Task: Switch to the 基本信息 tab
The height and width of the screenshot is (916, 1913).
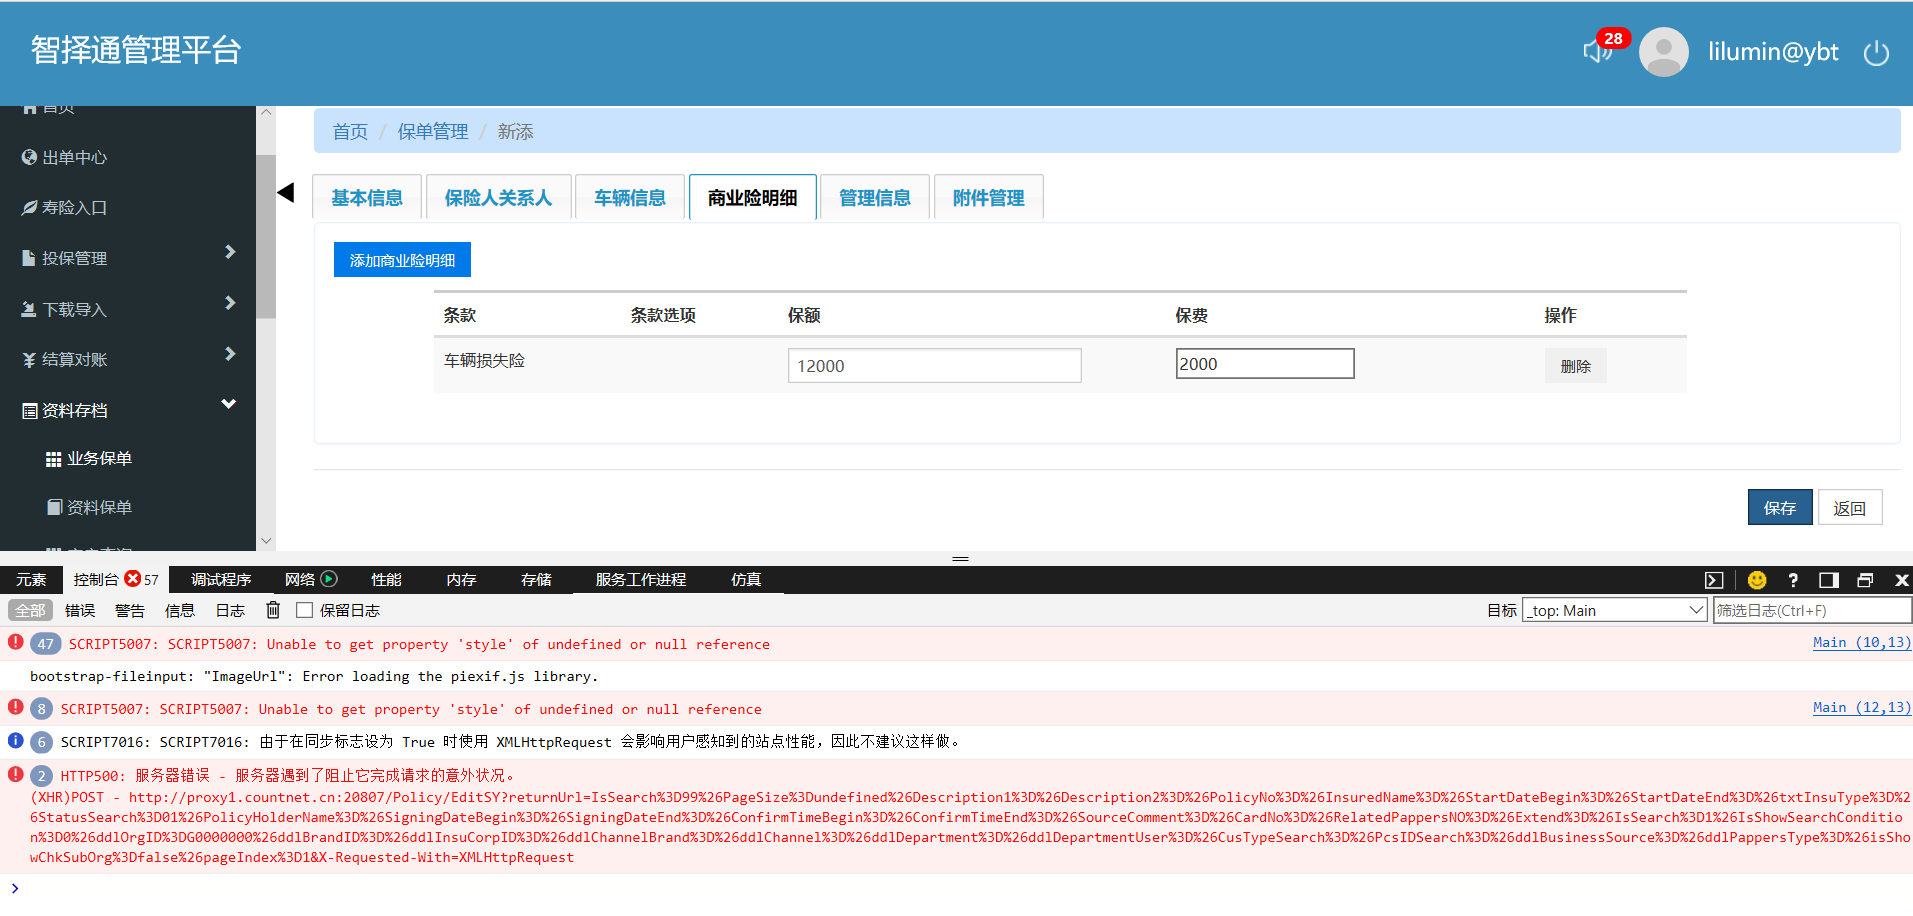Action: [x=367, y=197]
